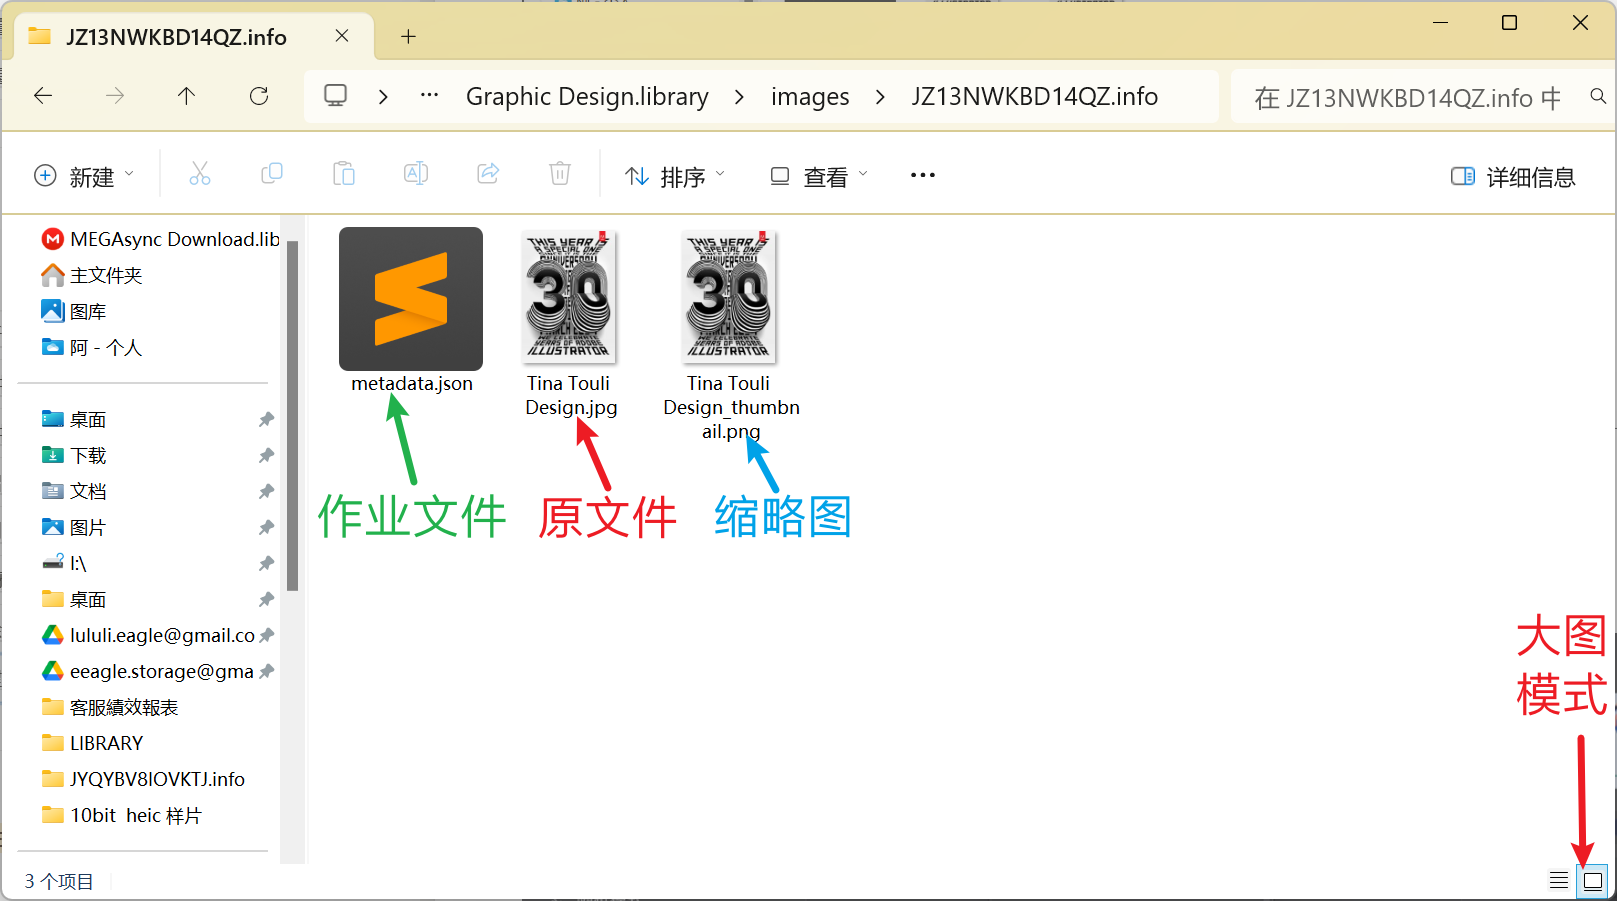This screenshot has width=1617, height=901.
Task: Click the 3 个项目 status text
Action: (58, 881)
